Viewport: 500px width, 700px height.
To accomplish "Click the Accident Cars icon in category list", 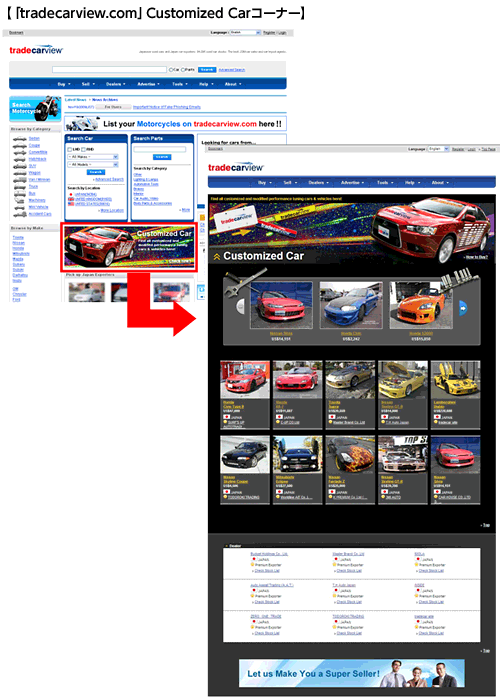I will (x=20, y=214).
